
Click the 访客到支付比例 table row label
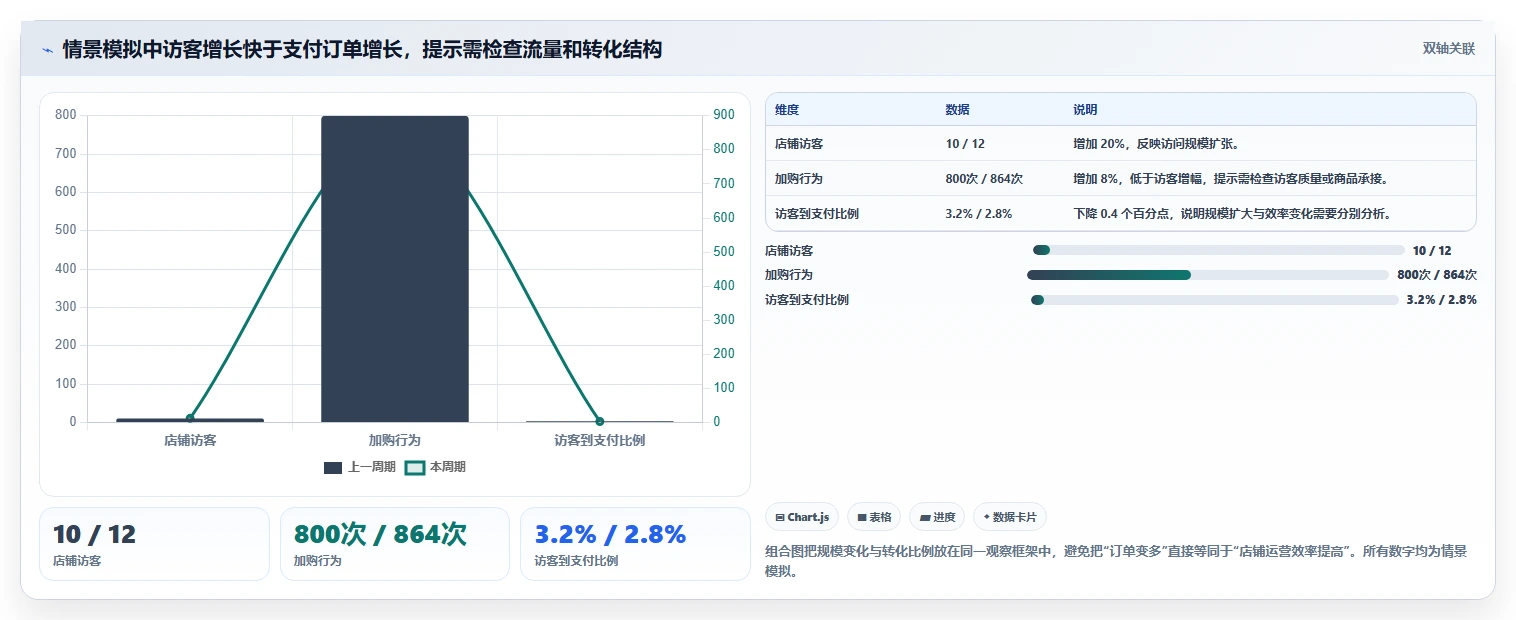(x=817, y=214)
